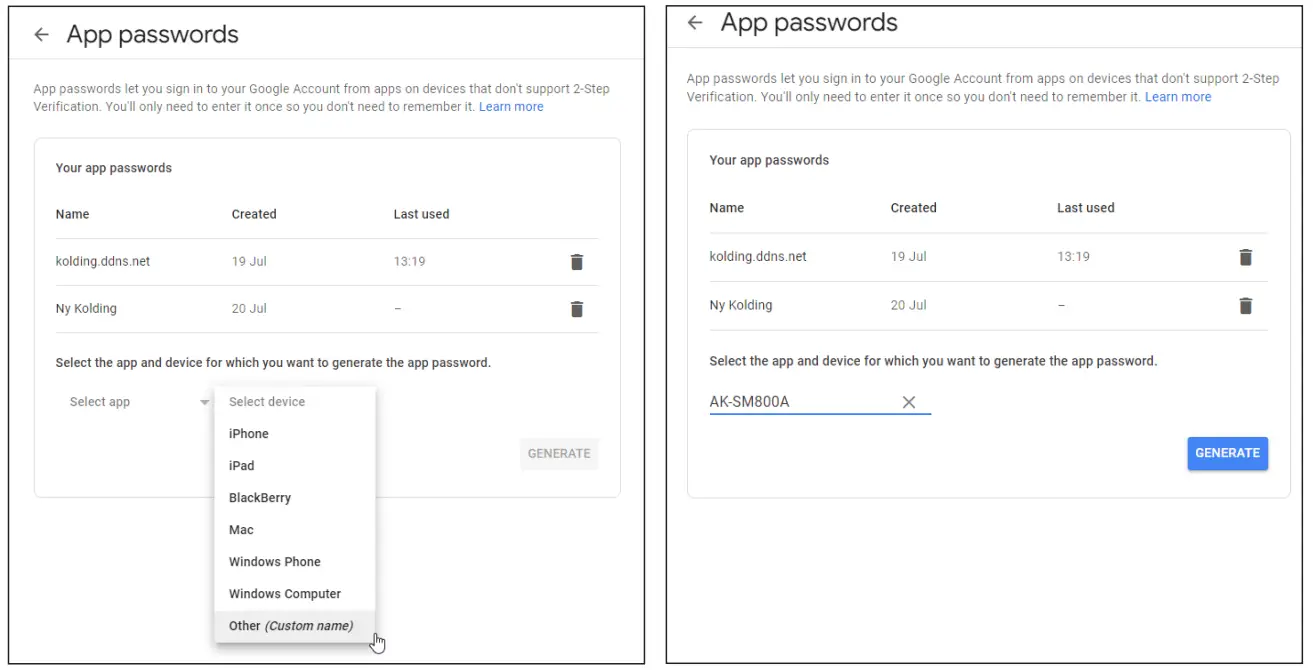Click the blue GENERATE button
The width and height of the screenshot is (1313, 670).
pos(1227,453)
